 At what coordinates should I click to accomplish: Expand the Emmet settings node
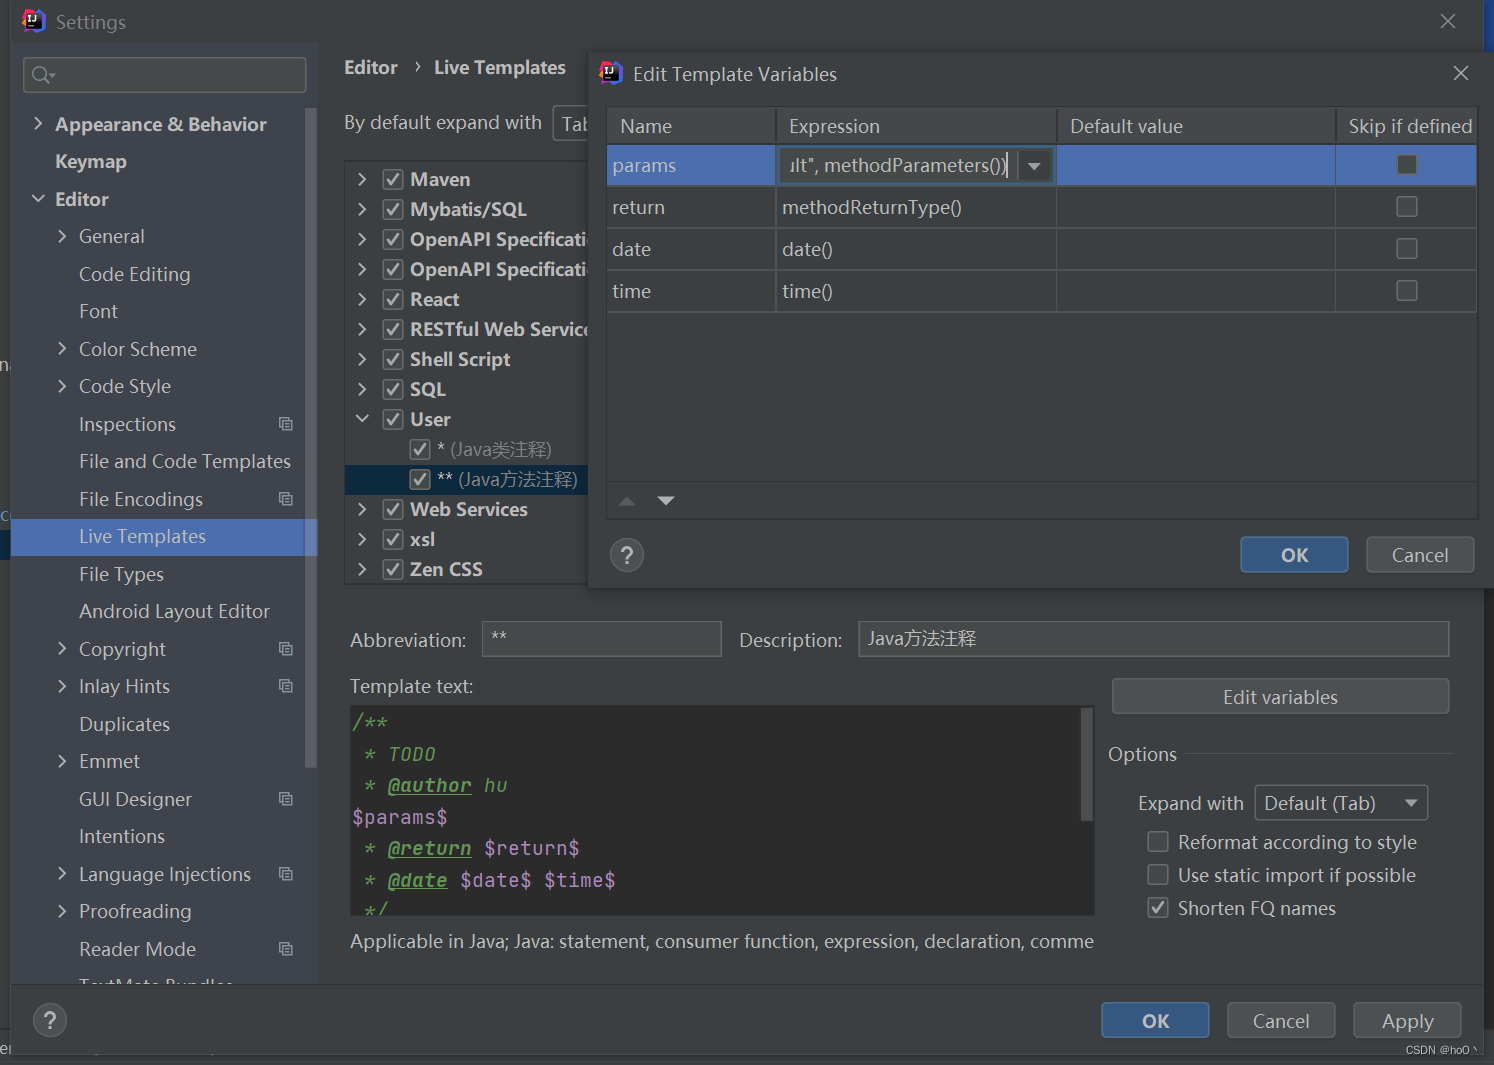point(62,761)
